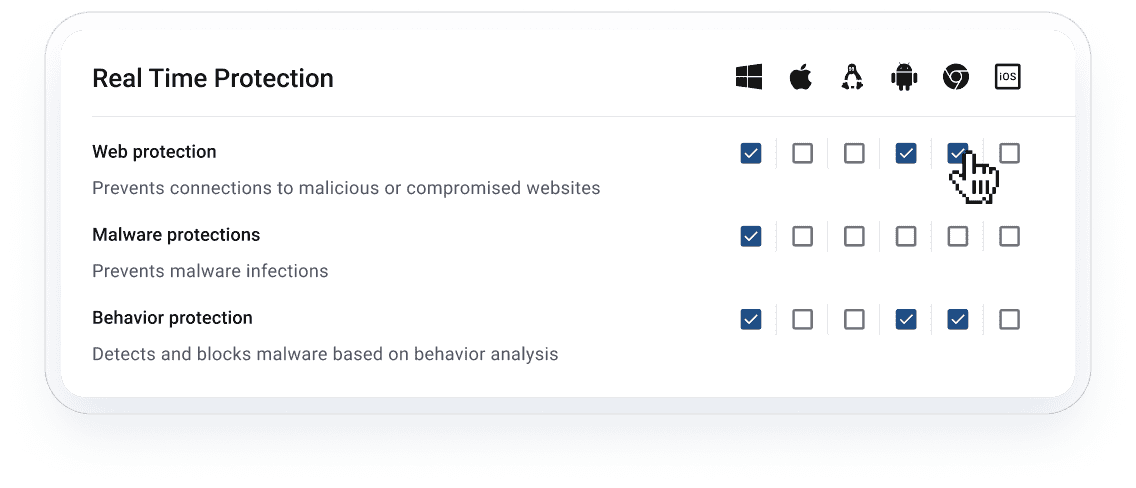Disable Web protection for Android
This screenshot has width=1136, height=488.
pyautogui.click(x=906, y=153)
